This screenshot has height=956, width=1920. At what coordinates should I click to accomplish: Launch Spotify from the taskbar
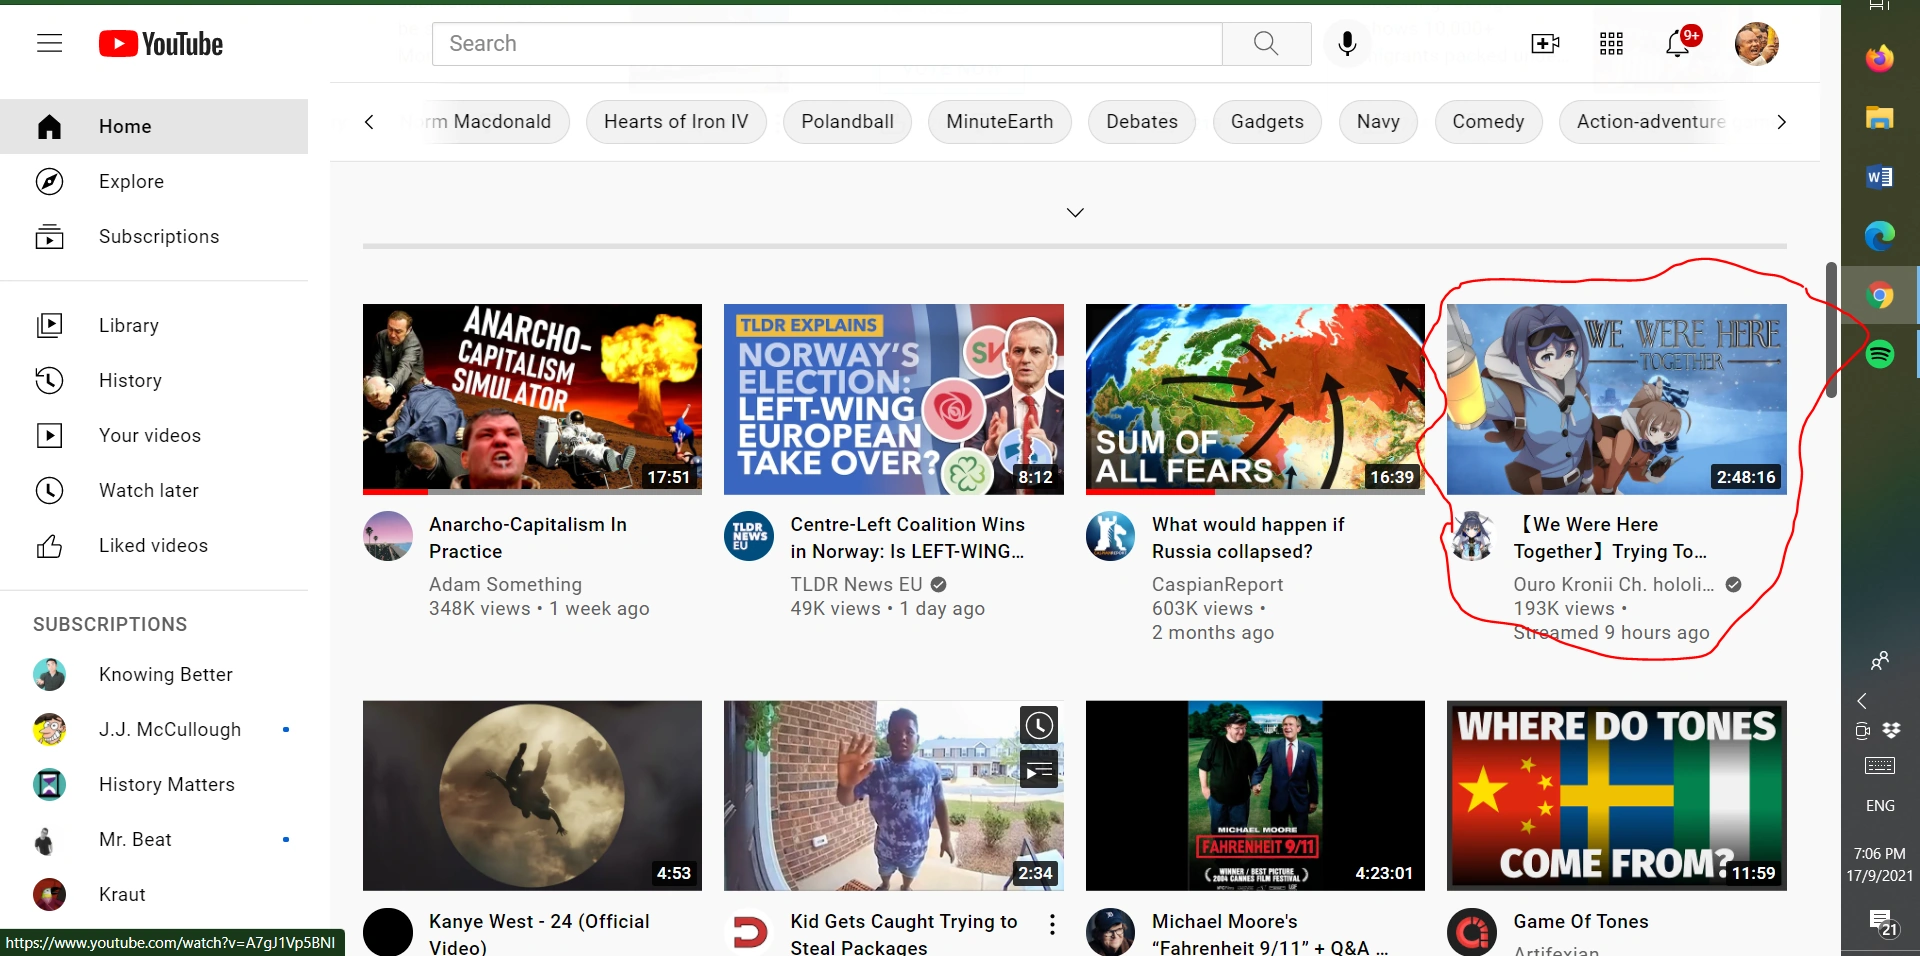1882,354
